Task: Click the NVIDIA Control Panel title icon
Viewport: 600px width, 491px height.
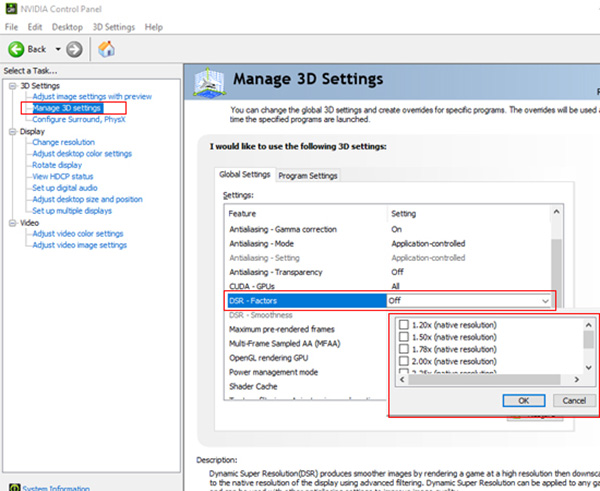Action: [x=9, y=8]
